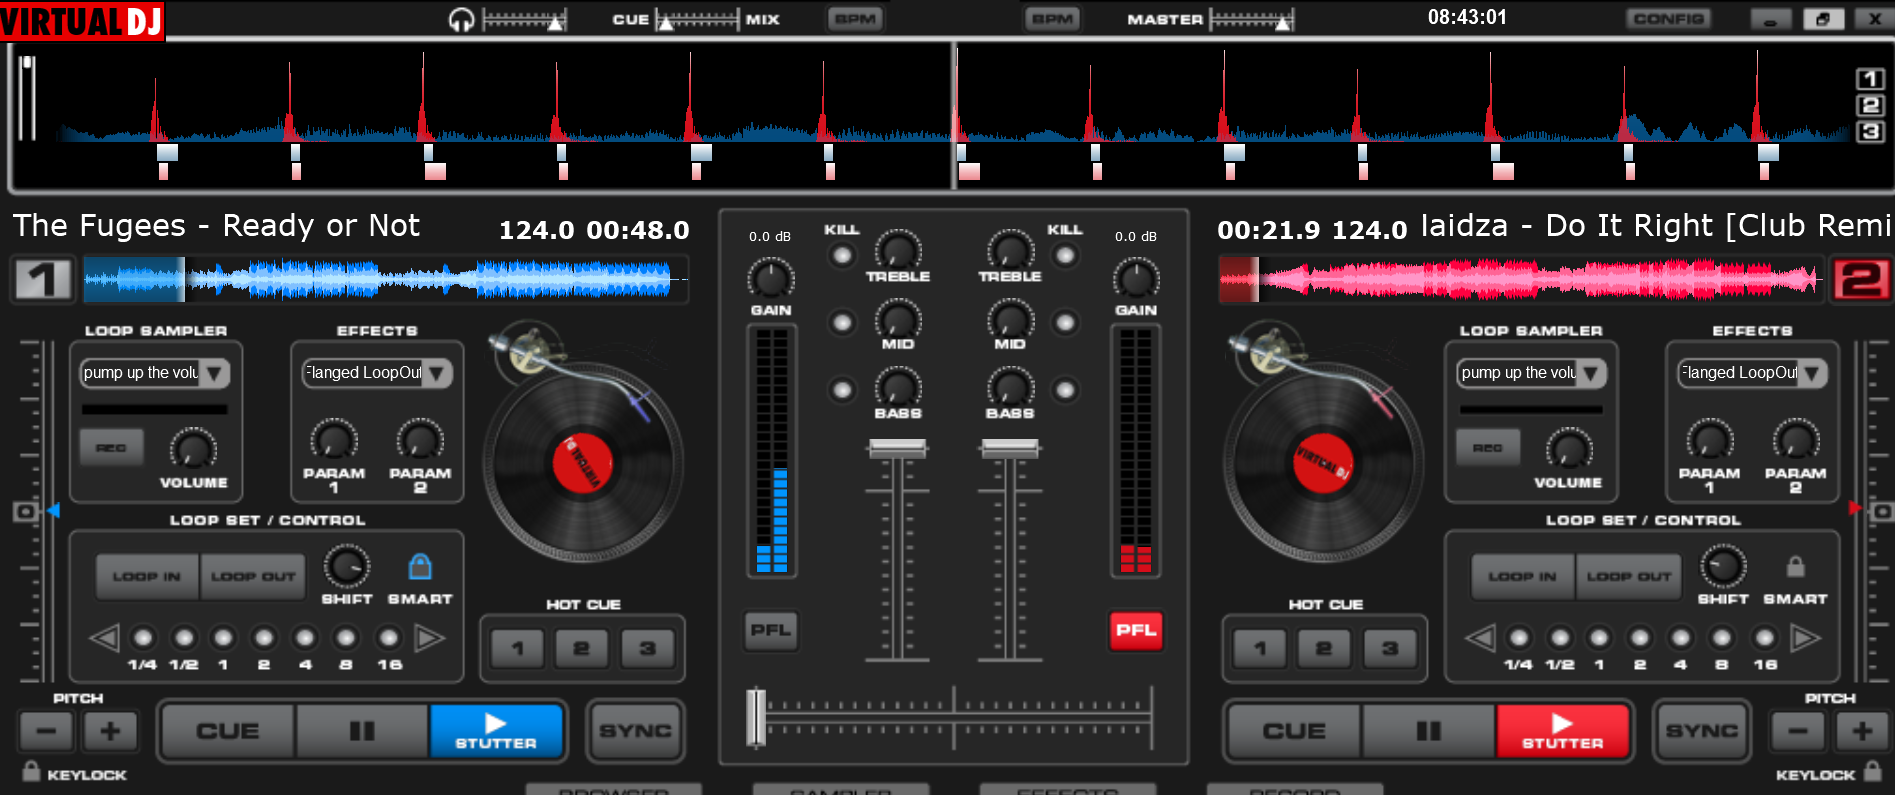Decrease deck 2 pitch with minus

point(1798,732)
